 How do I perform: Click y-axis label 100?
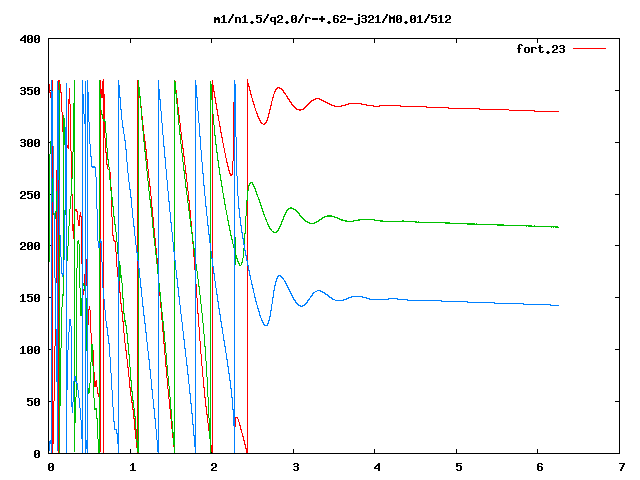30,350
